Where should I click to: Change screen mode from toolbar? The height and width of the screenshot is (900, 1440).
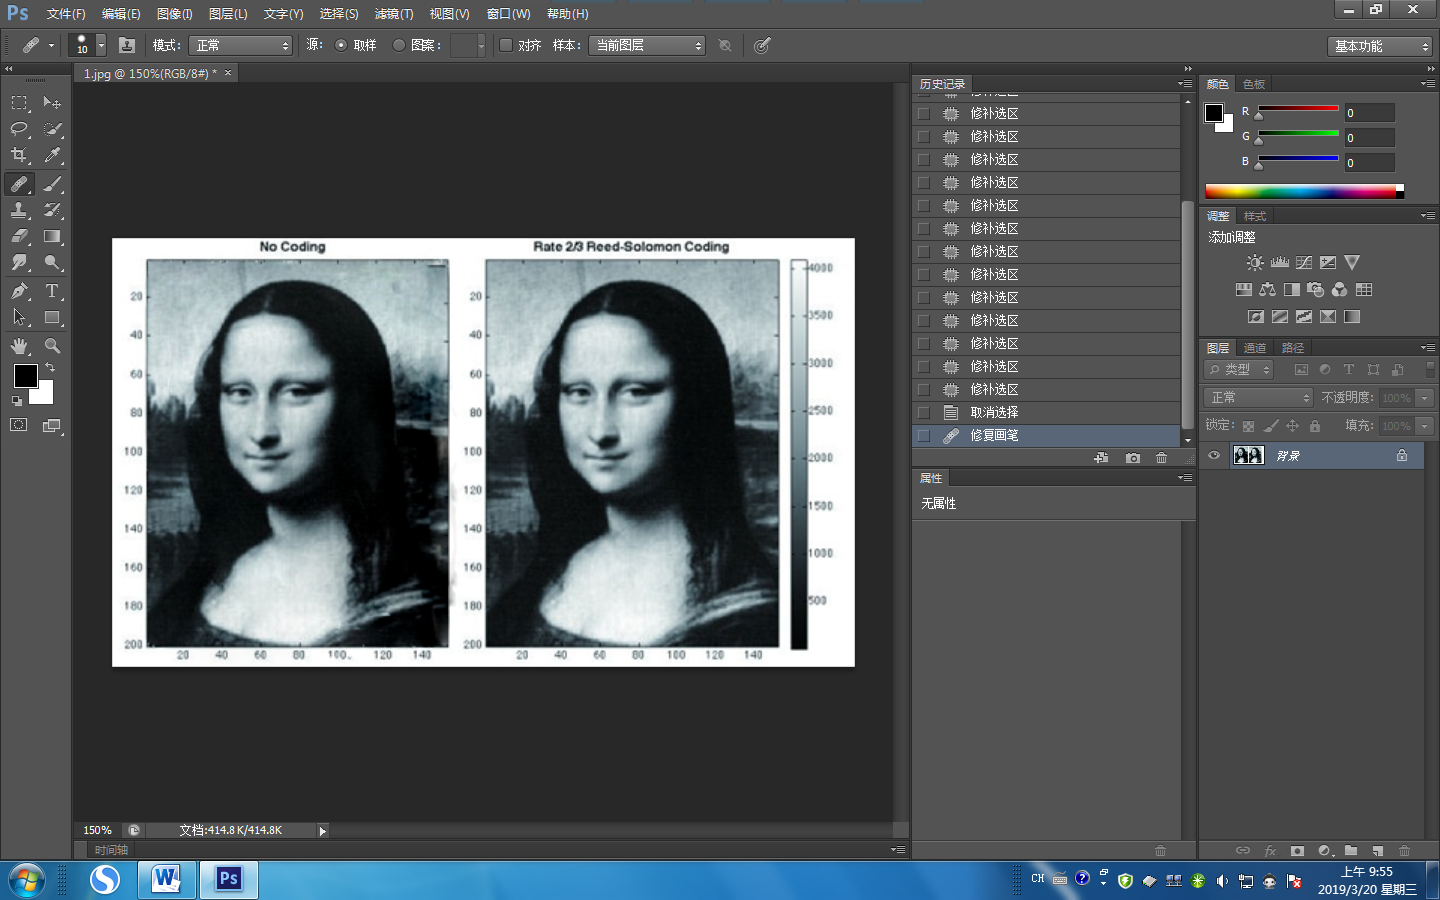coord(52,425)
